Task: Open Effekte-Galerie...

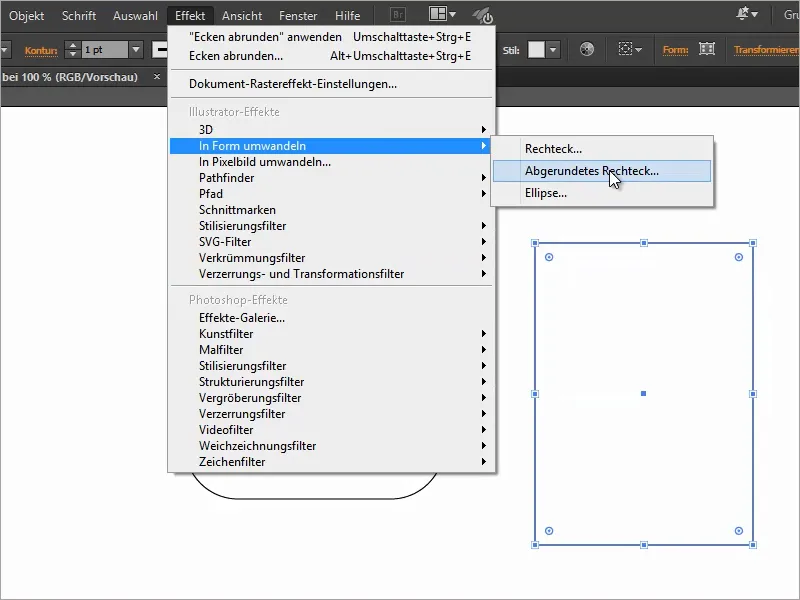Action: click(x=331, y=318)
